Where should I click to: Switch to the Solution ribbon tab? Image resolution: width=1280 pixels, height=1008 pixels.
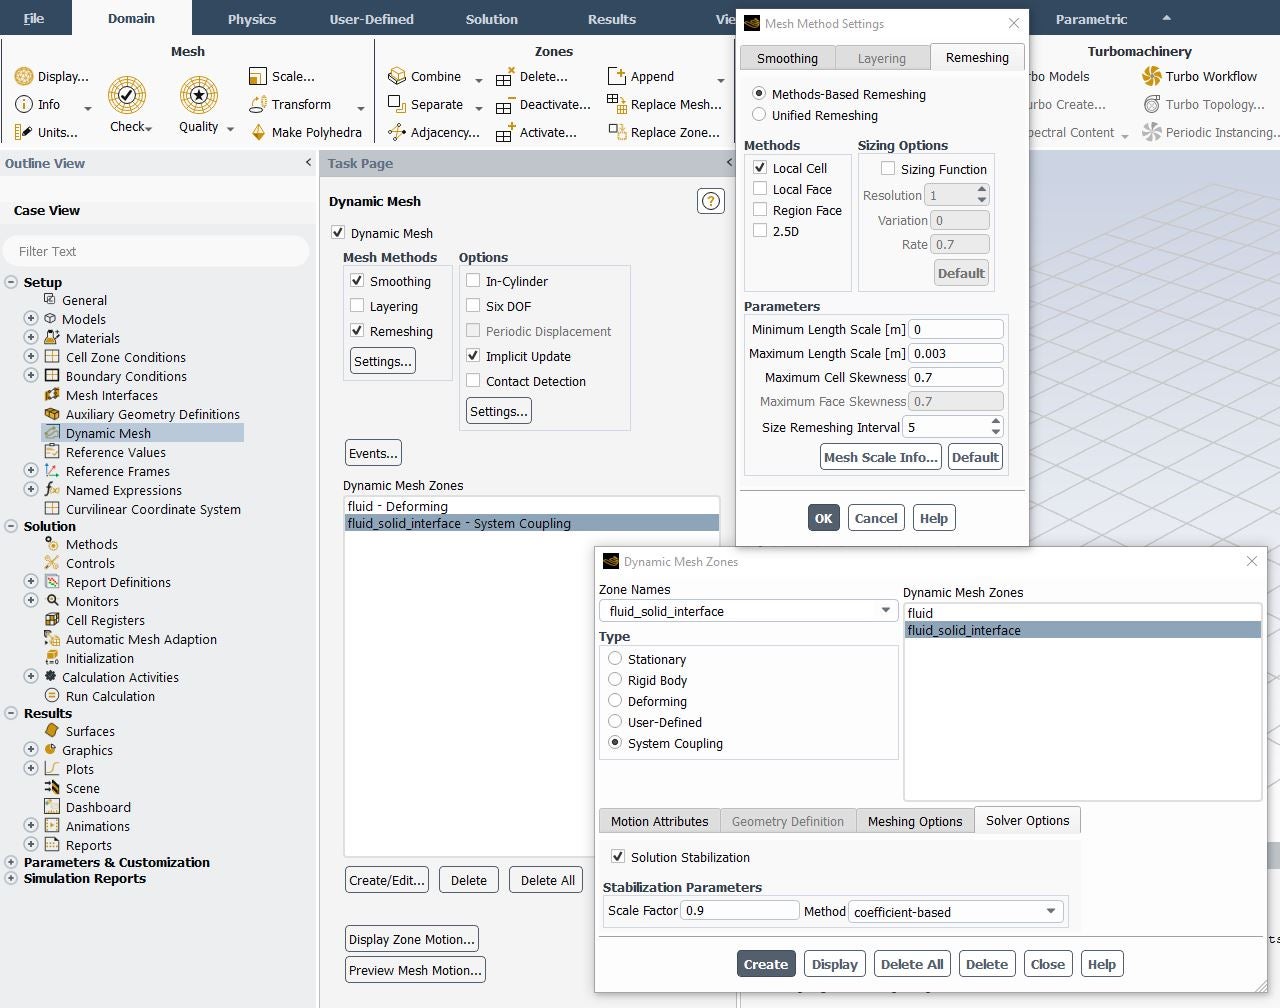pyautogui.click(x=491, y=19)
